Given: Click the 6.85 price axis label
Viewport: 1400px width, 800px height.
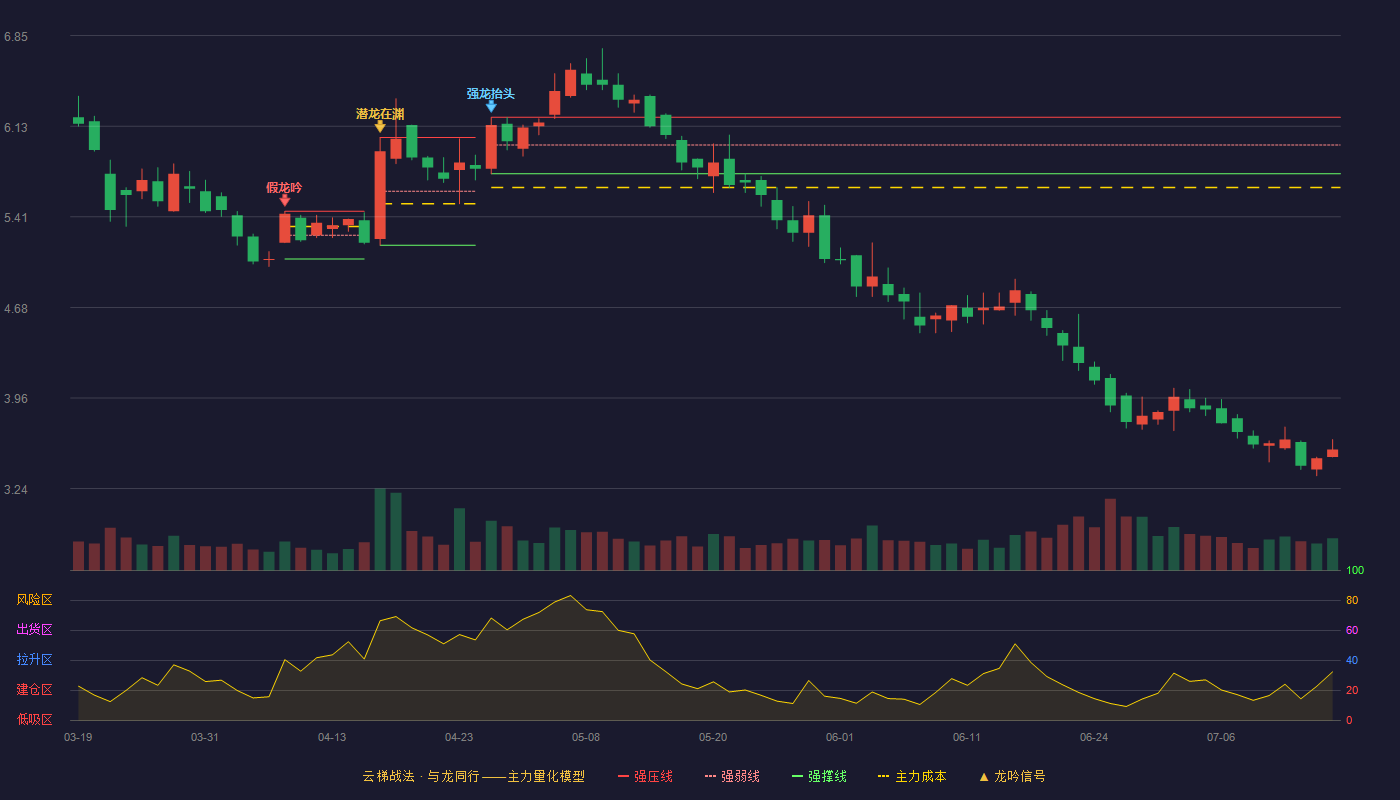Looking at the screenshot, I should click(16, 37).
